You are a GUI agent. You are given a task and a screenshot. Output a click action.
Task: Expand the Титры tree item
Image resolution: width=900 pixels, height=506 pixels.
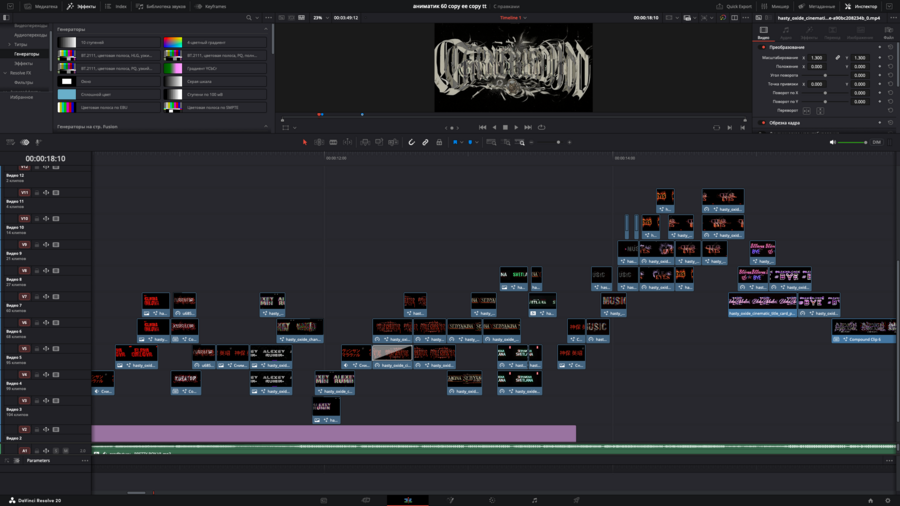pos(21,45)
